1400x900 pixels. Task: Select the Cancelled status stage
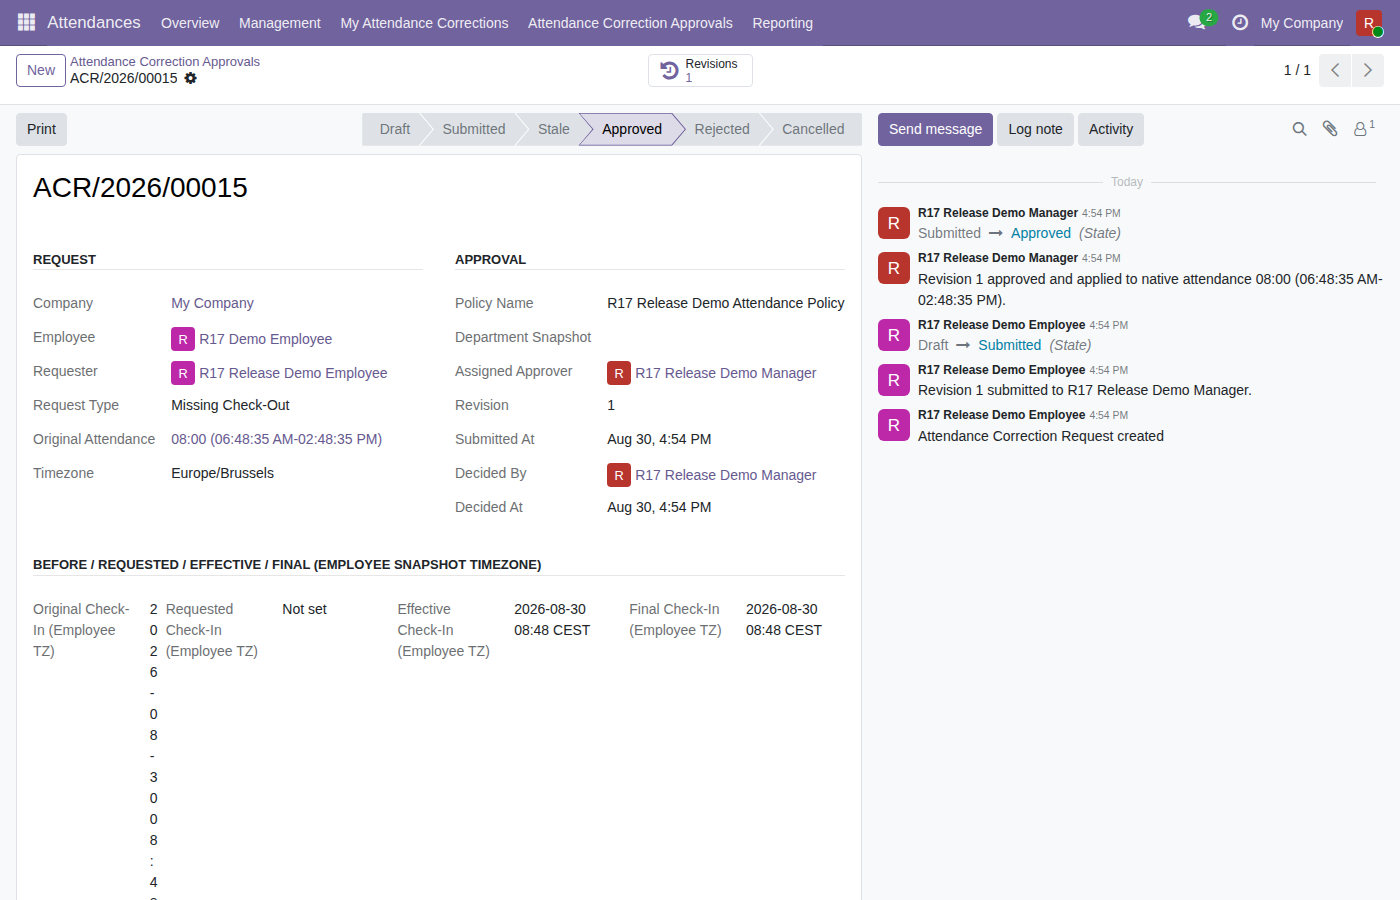click(813, 129)
